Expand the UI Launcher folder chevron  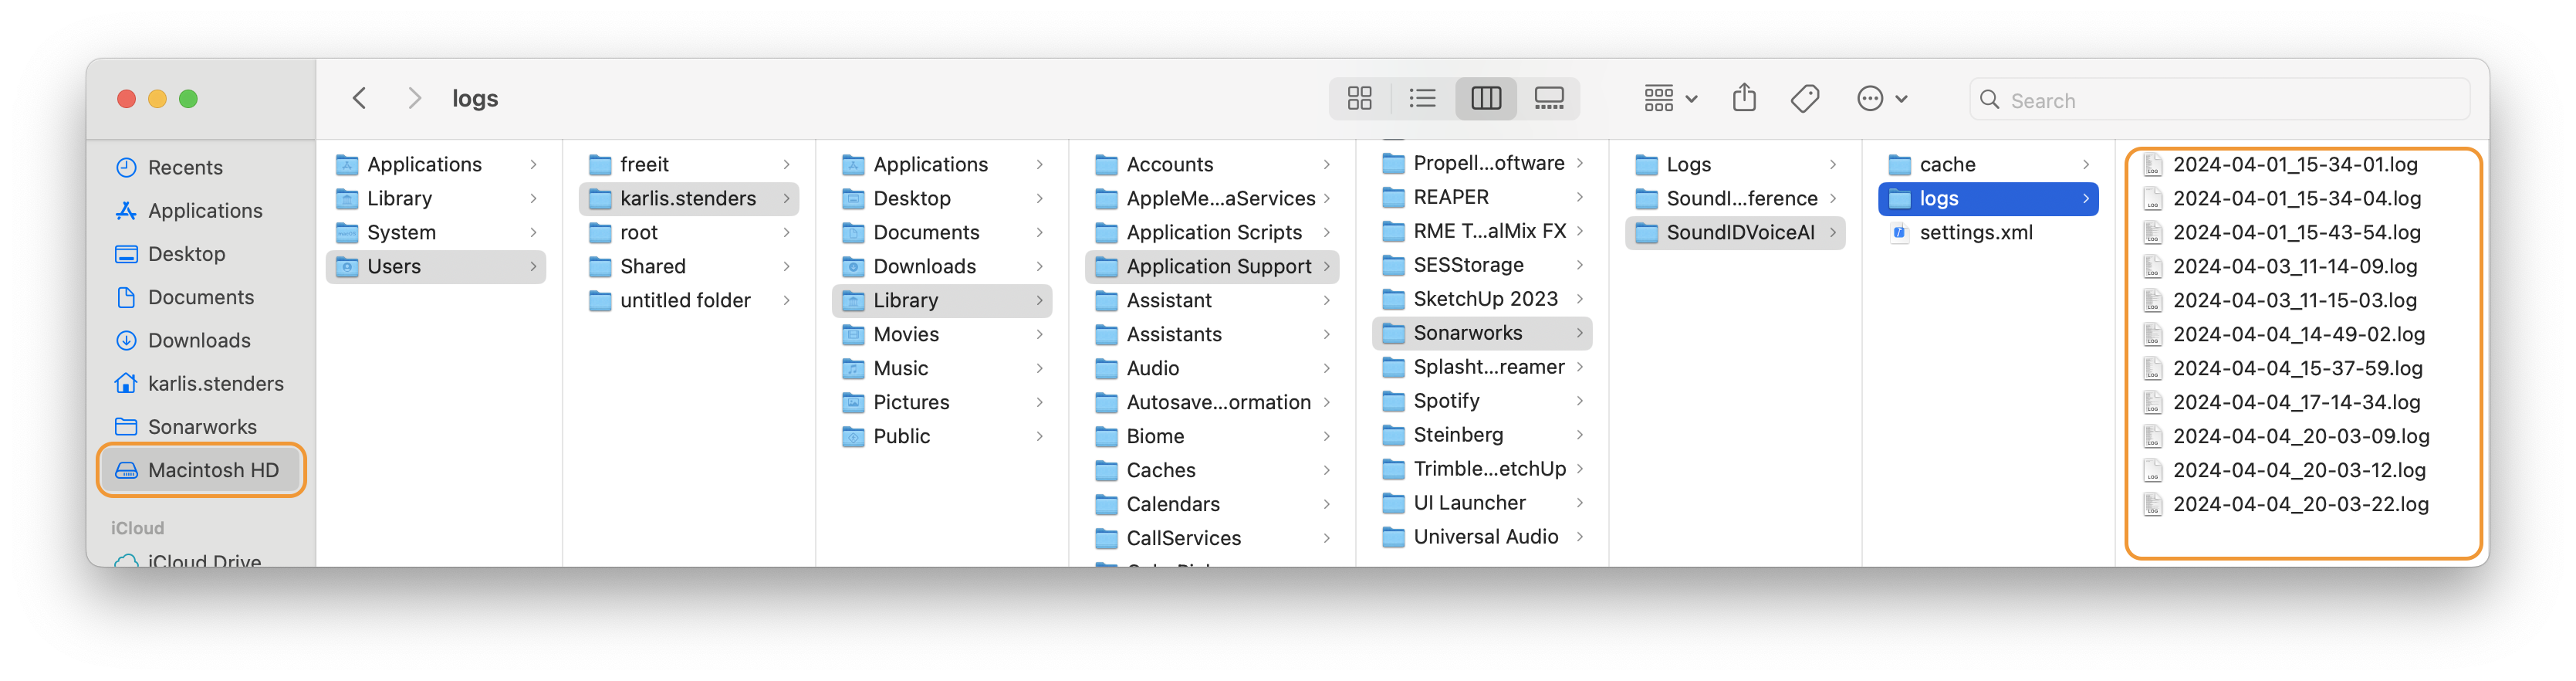(1579, 503)
